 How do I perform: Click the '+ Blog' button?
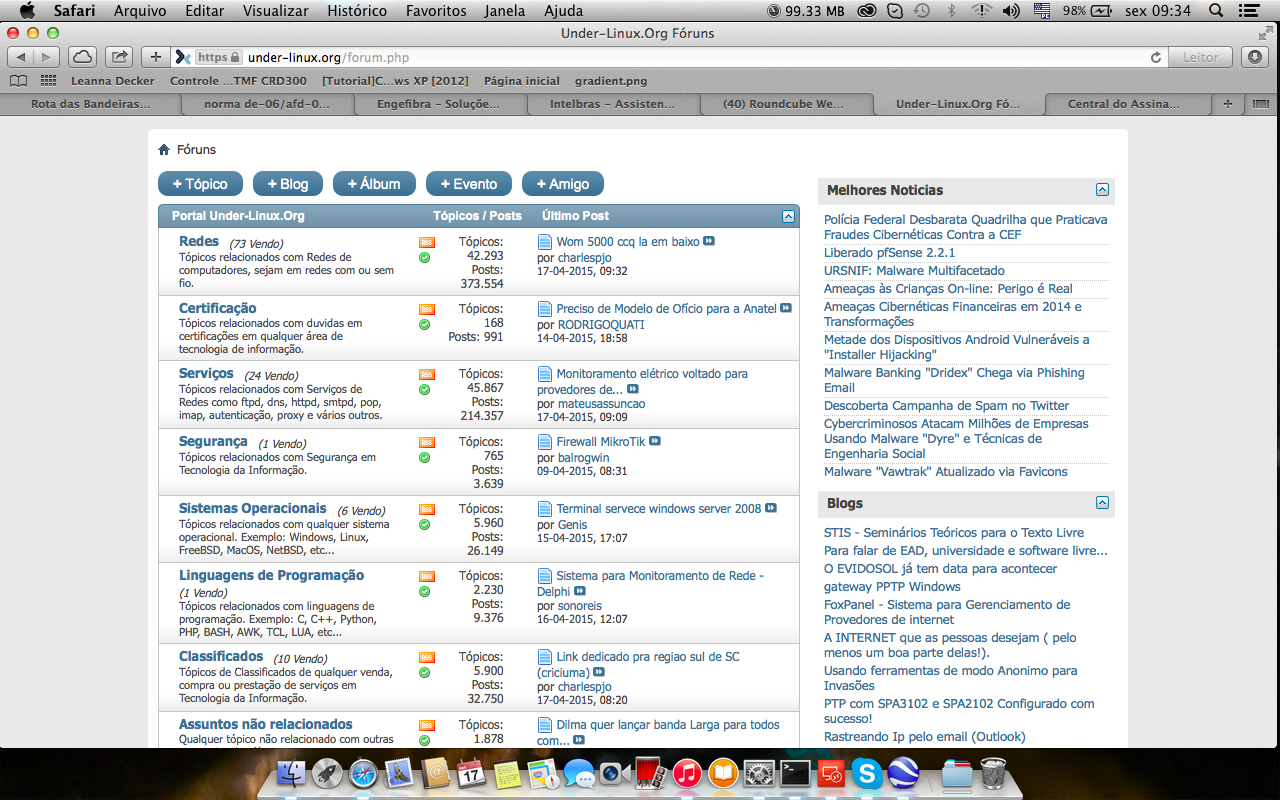point(288,184)
